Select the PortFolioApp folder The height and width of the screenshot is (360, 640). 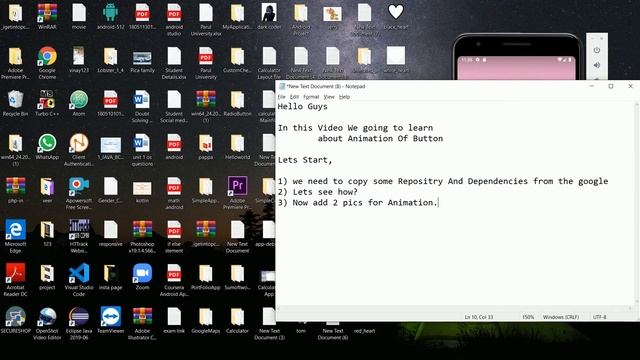coord(206,277)
